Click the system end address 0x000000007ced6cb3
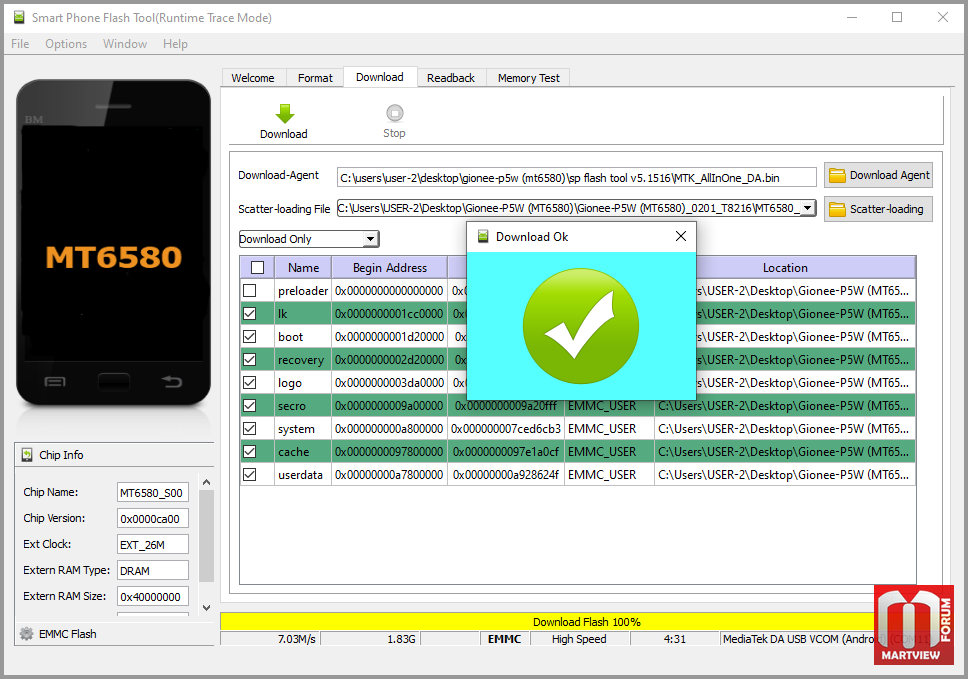The width and height of the screenshot is (968, 679). (x=506, y=428)
